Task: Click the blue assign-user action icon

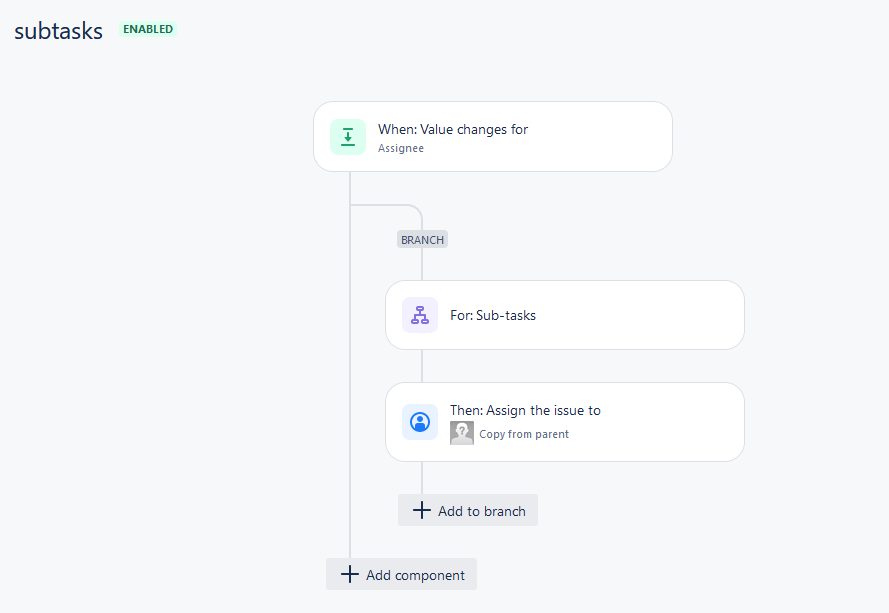Action: (419, 421)
